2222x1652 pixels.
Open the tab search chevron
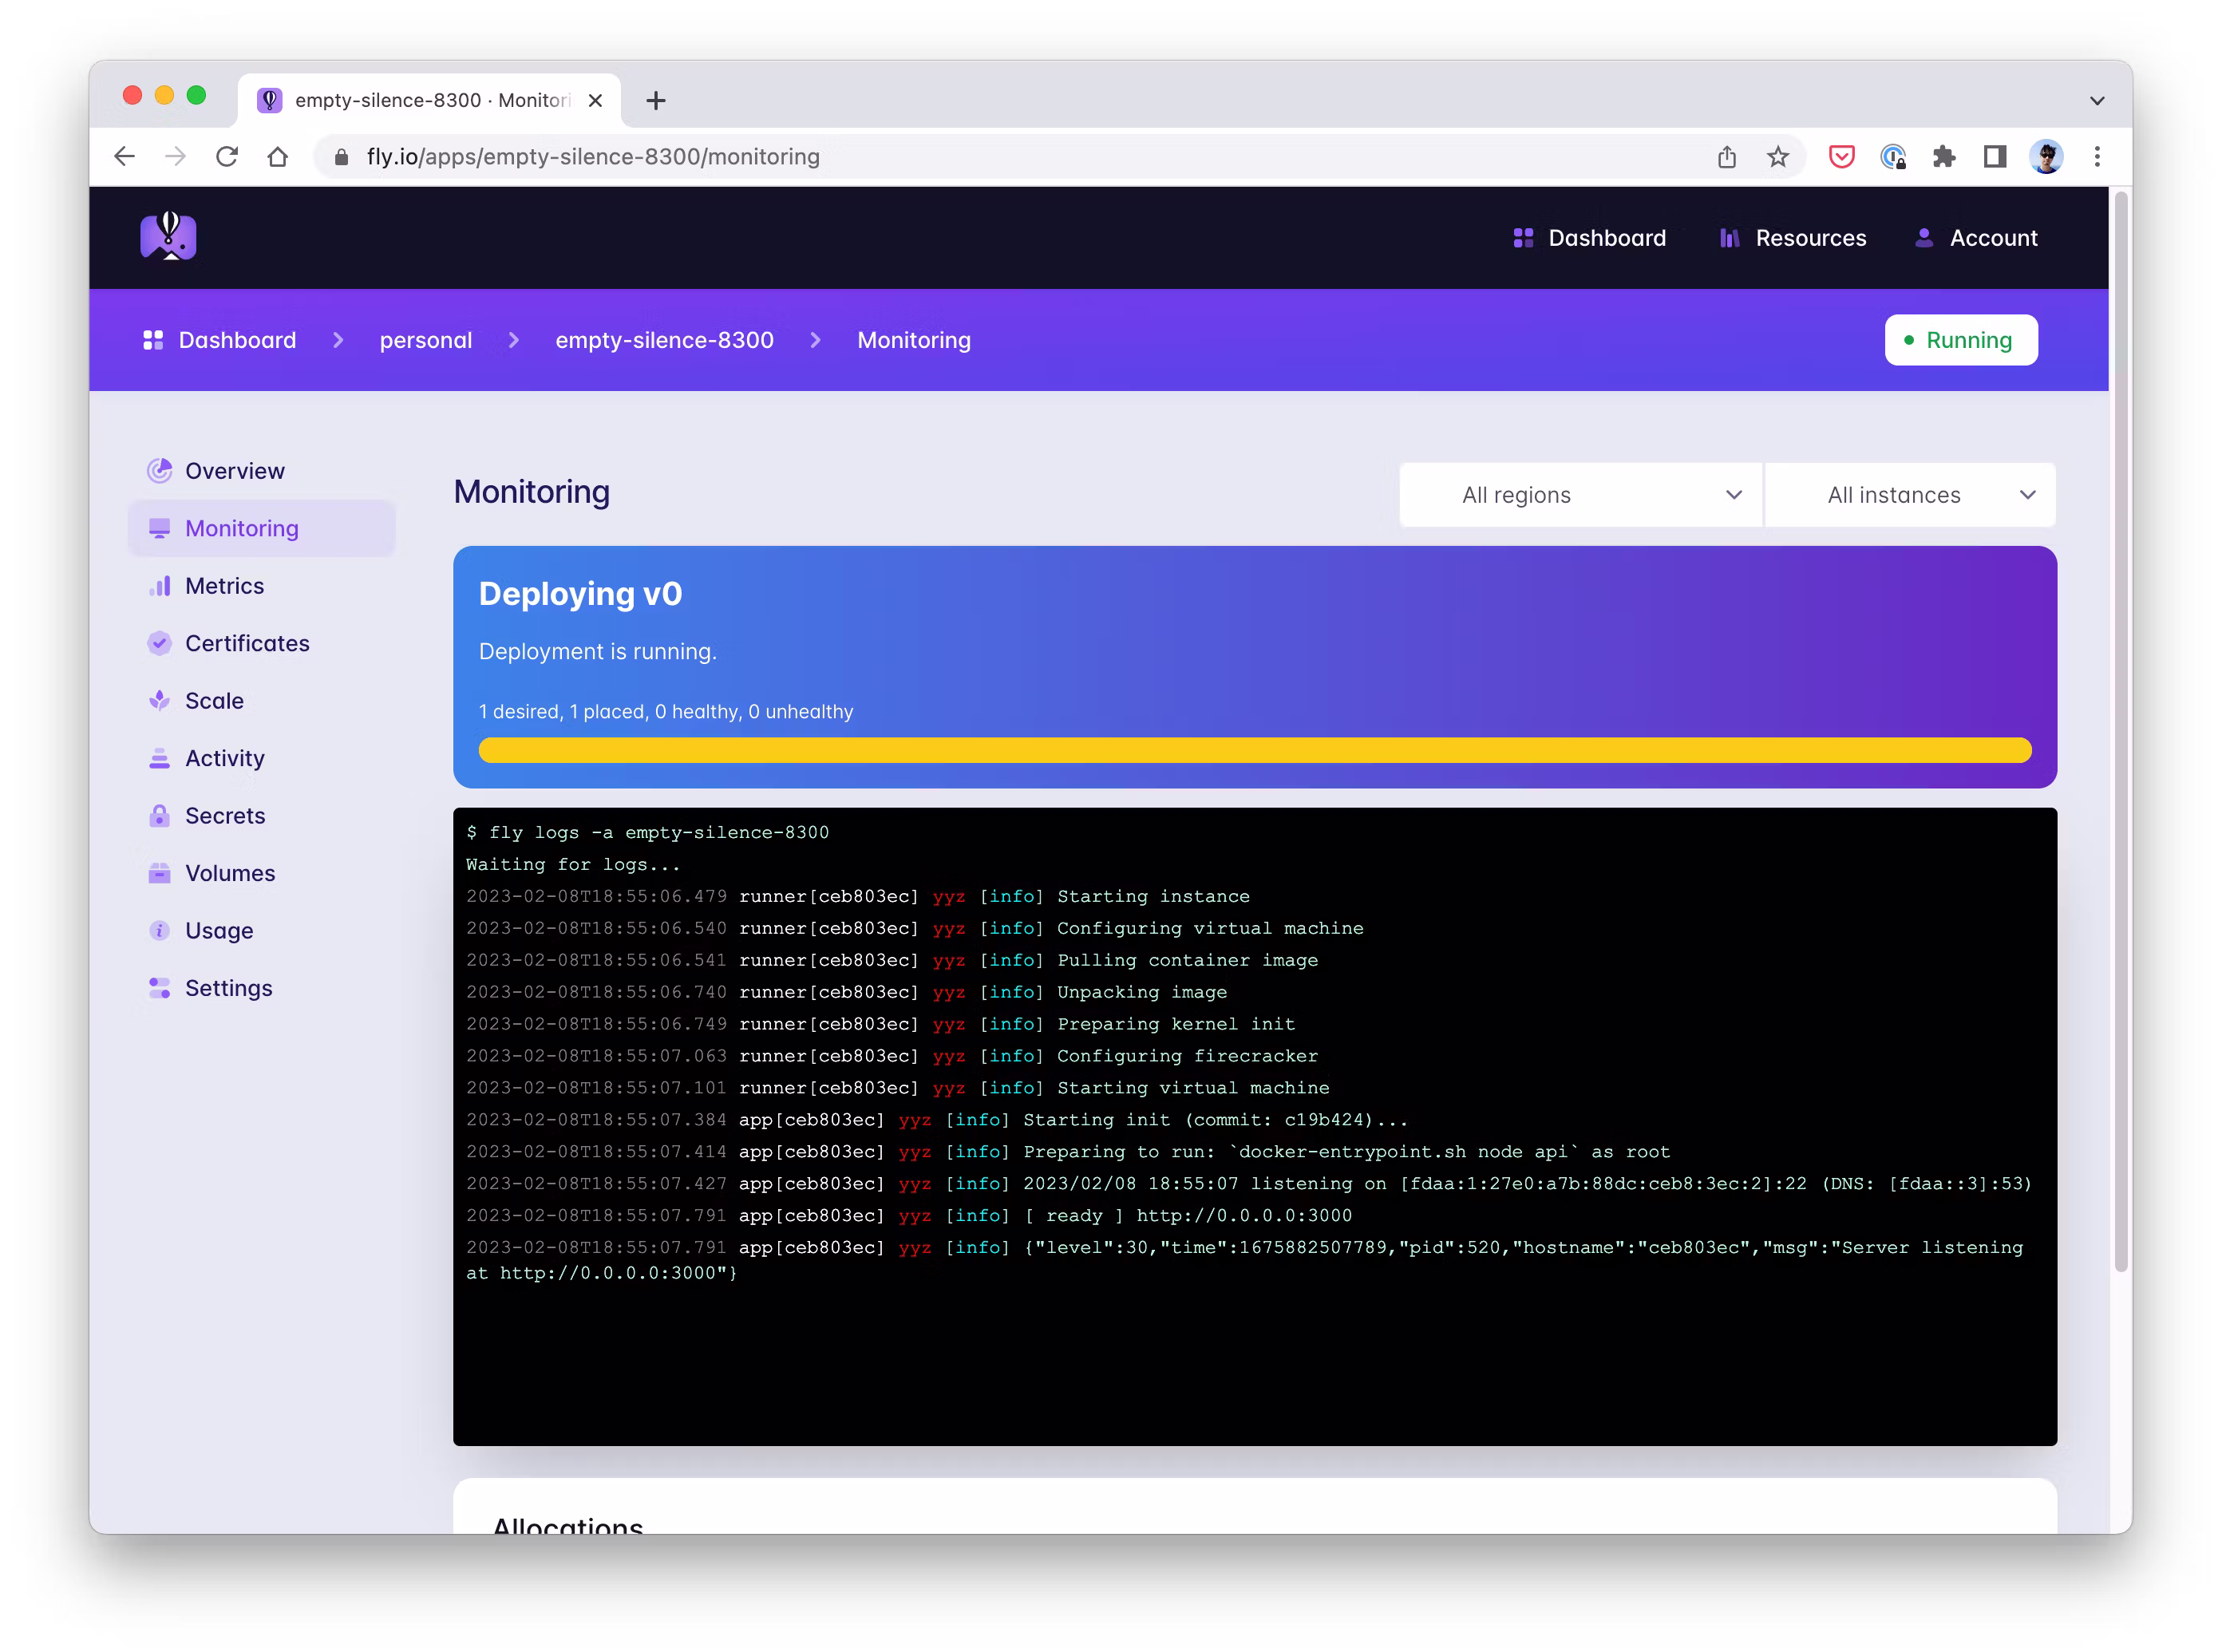[x=2097, y=101]
